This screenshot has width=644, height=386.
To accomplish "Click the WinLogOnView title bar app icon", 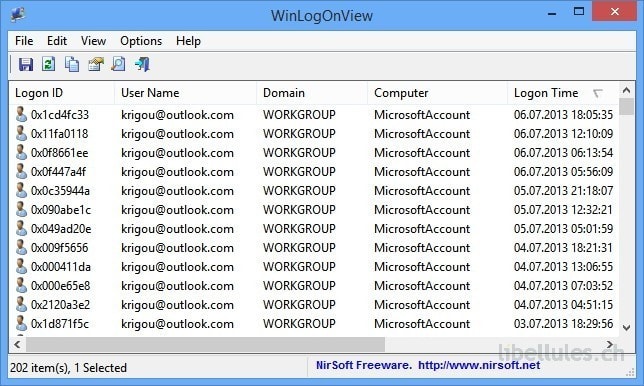I will 18,15.
